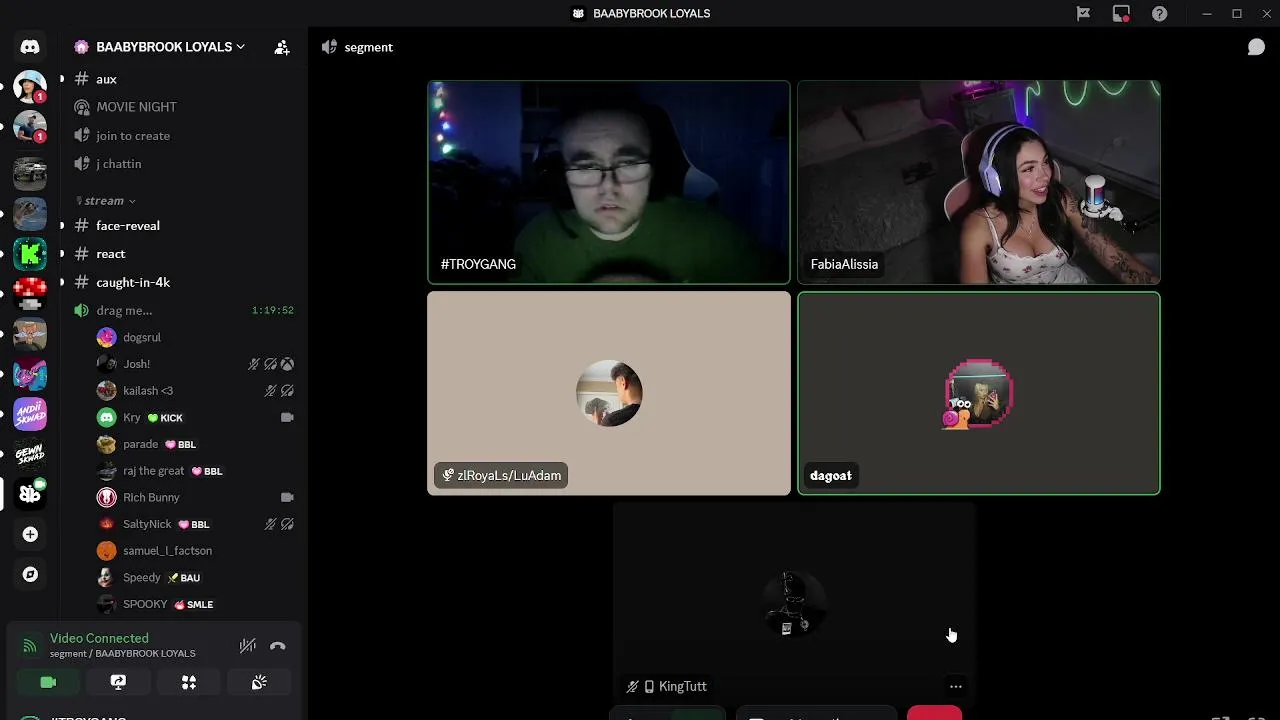
Task: Open the voice connection signal details icon
Action: pyautogui.click(x=30, y=646)
